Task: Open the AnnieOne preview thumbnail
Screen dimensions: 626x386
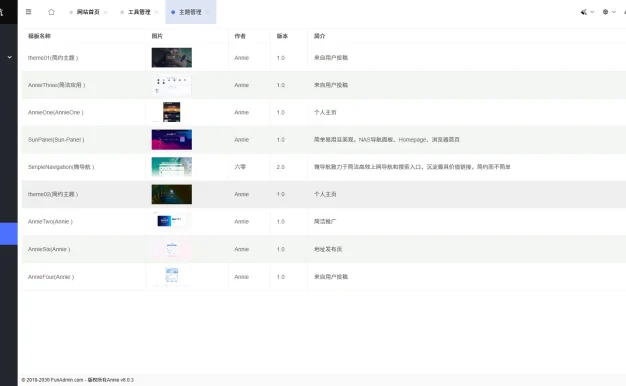Action: (x=172, y=112)
